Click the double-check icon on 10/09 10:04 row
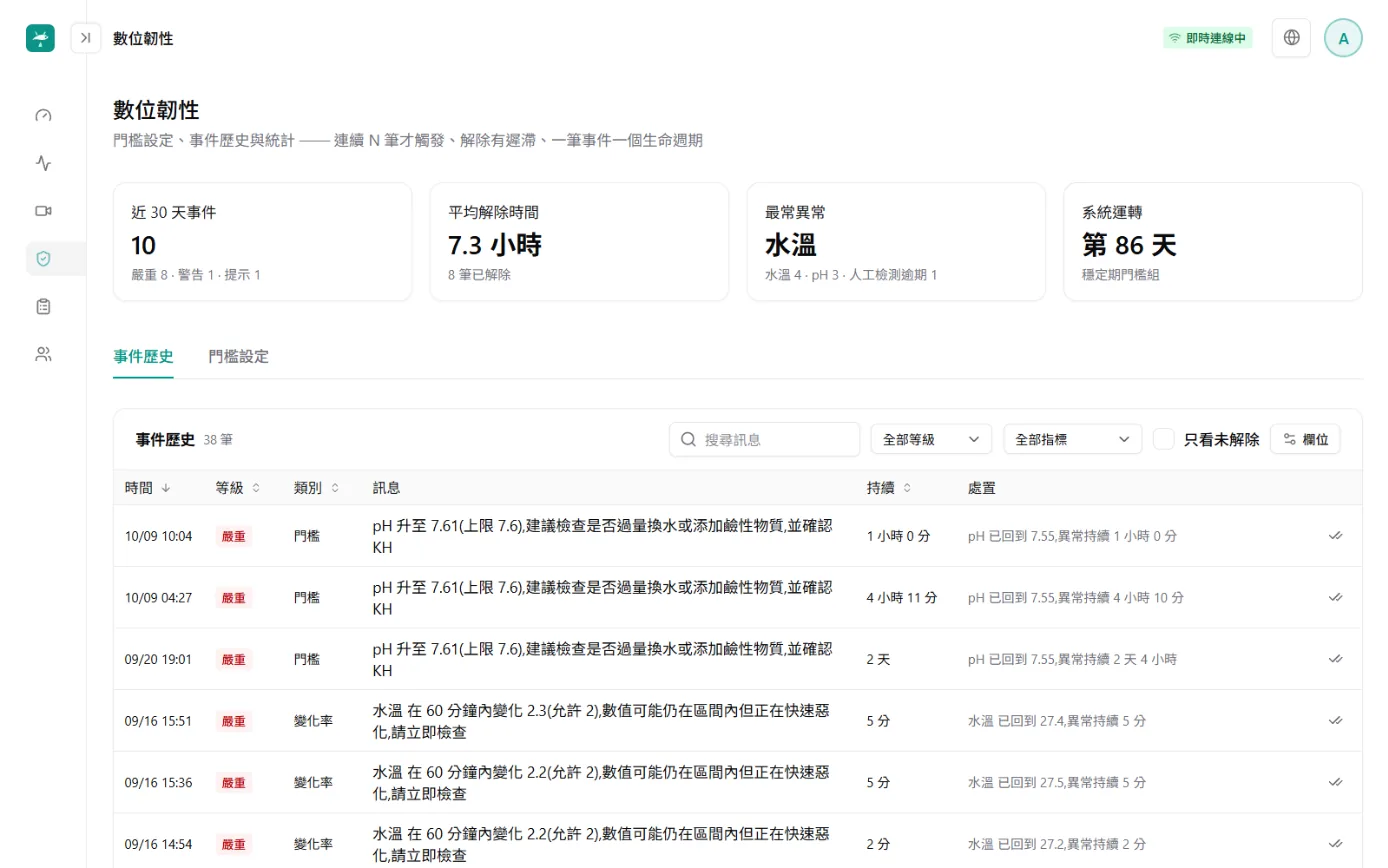The width and height of the screenshot is (1388, 868). [x=1335, y=536]
